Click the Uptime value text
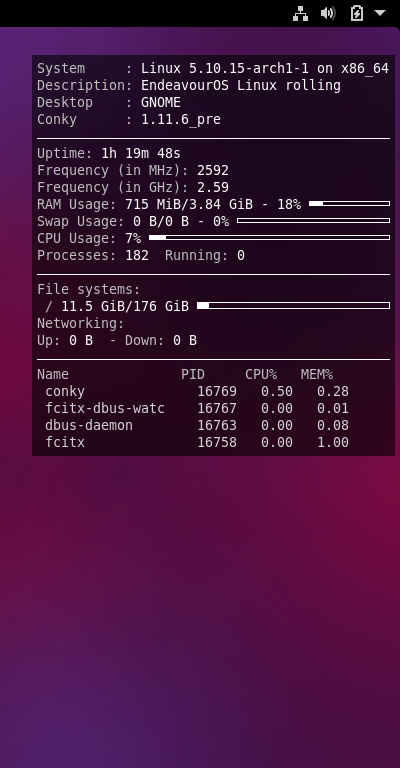400x768 pixels. click(x=141, y=153)
